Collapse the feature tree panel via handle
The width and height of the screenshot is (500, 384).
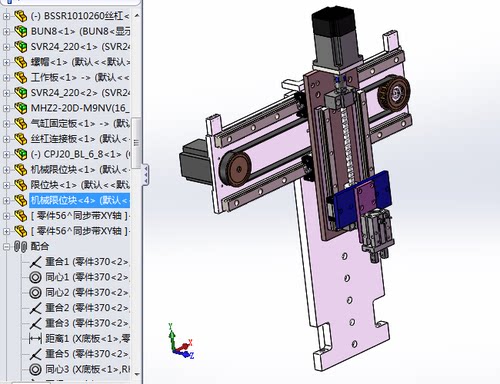pyautogui.click(x=146, y=174)
